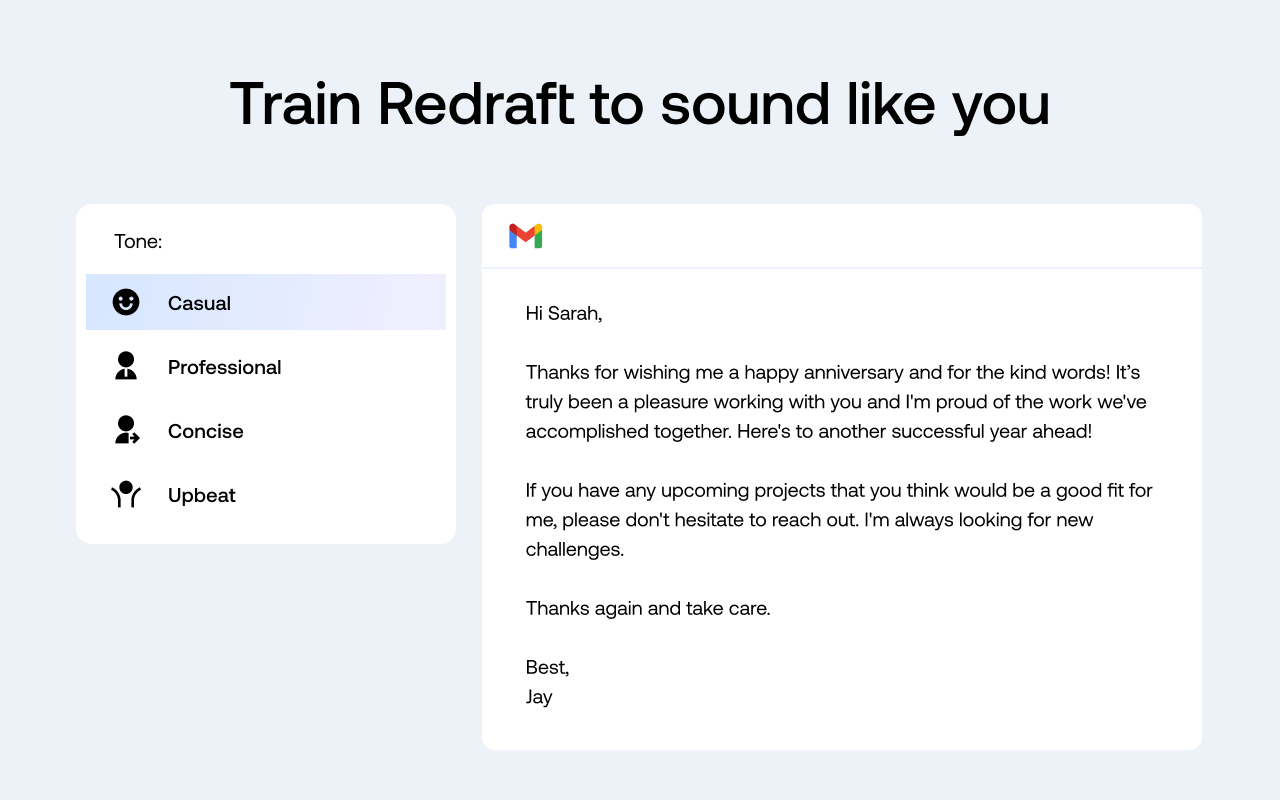Click the Gmail logo above the email

pos(524,236)
